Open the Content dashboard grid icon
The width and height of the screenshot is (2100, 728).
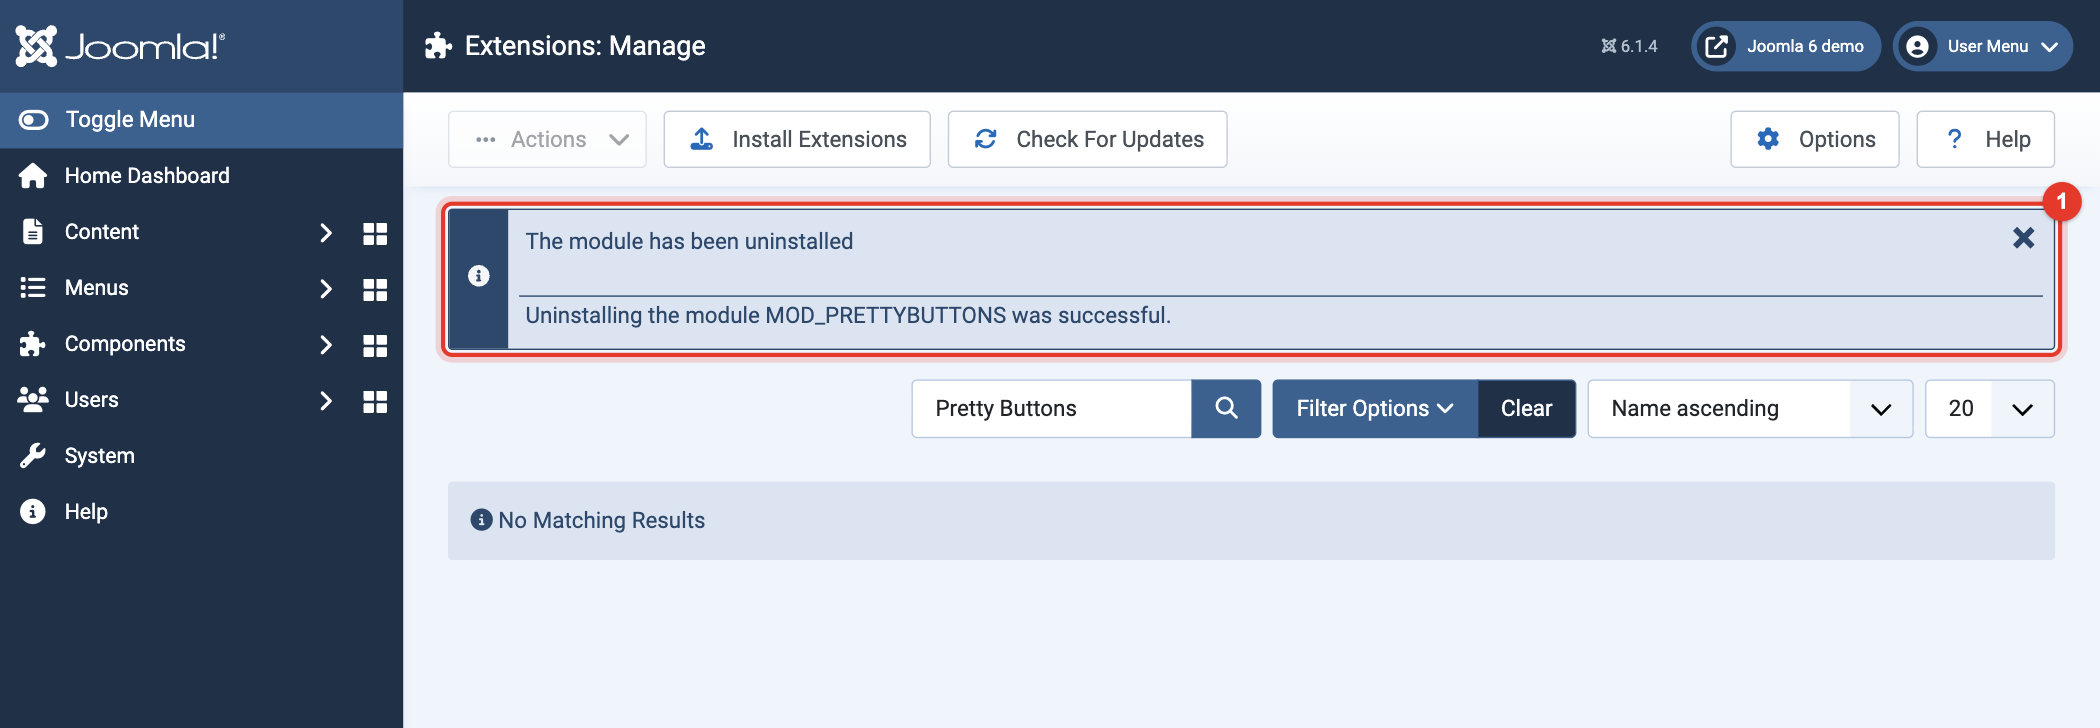point(375,233)
